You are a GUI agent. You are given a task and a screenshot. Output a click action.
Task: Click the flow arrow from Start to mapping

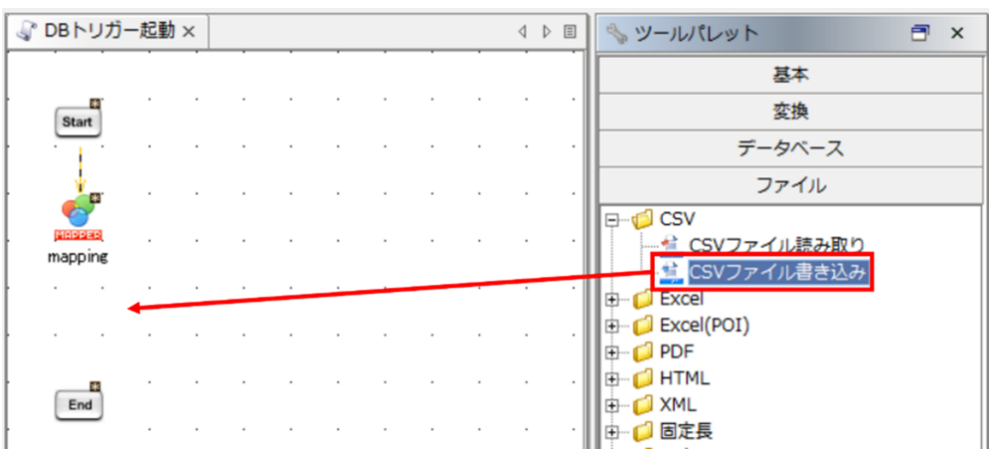coord(80,169)
